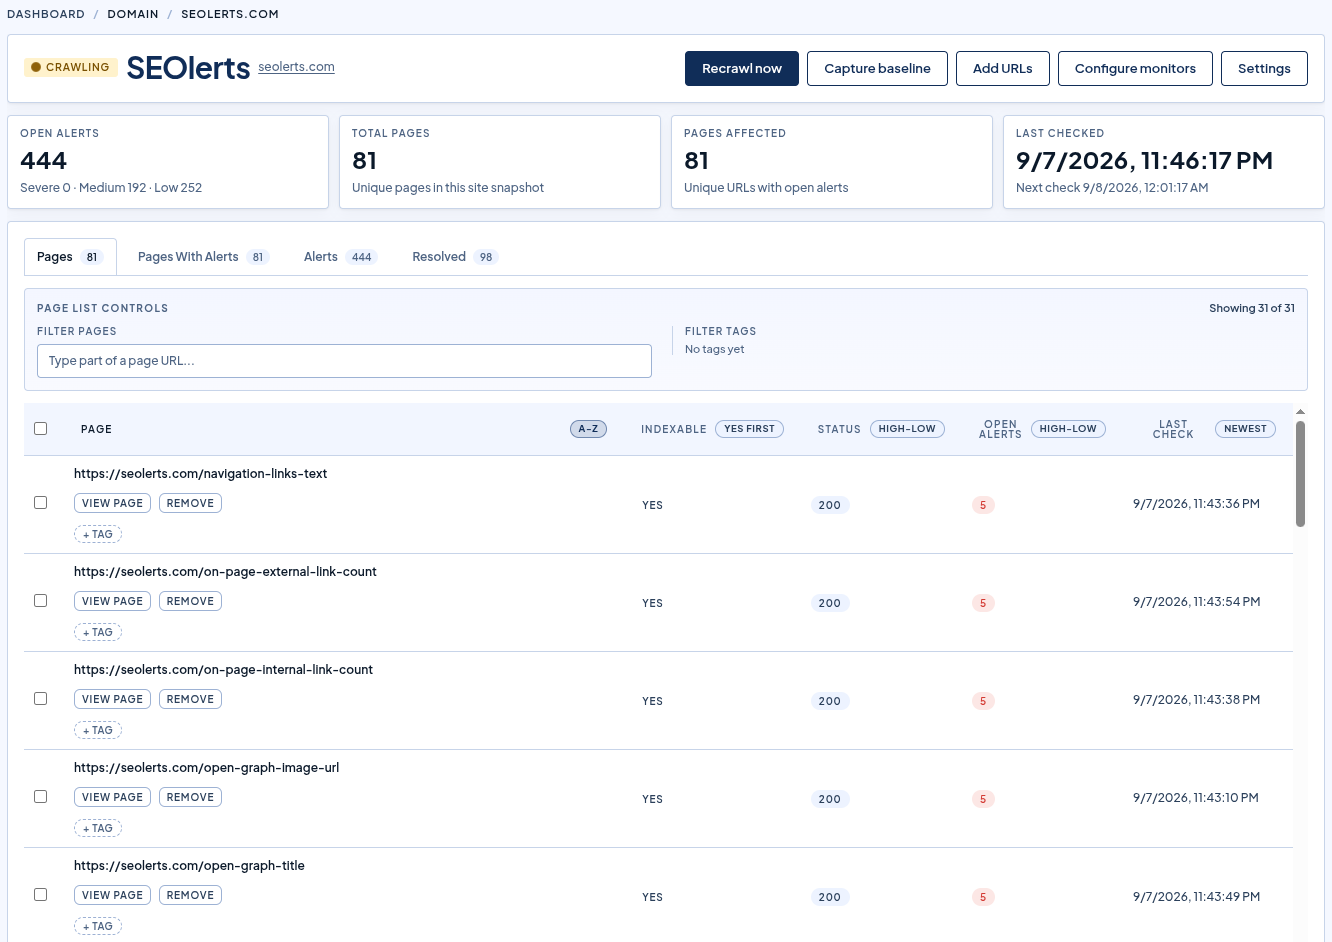Screen dimensions: 1332x942
Task: Open alerts badge for navigation-links-text row
Action: pos(983,505)
